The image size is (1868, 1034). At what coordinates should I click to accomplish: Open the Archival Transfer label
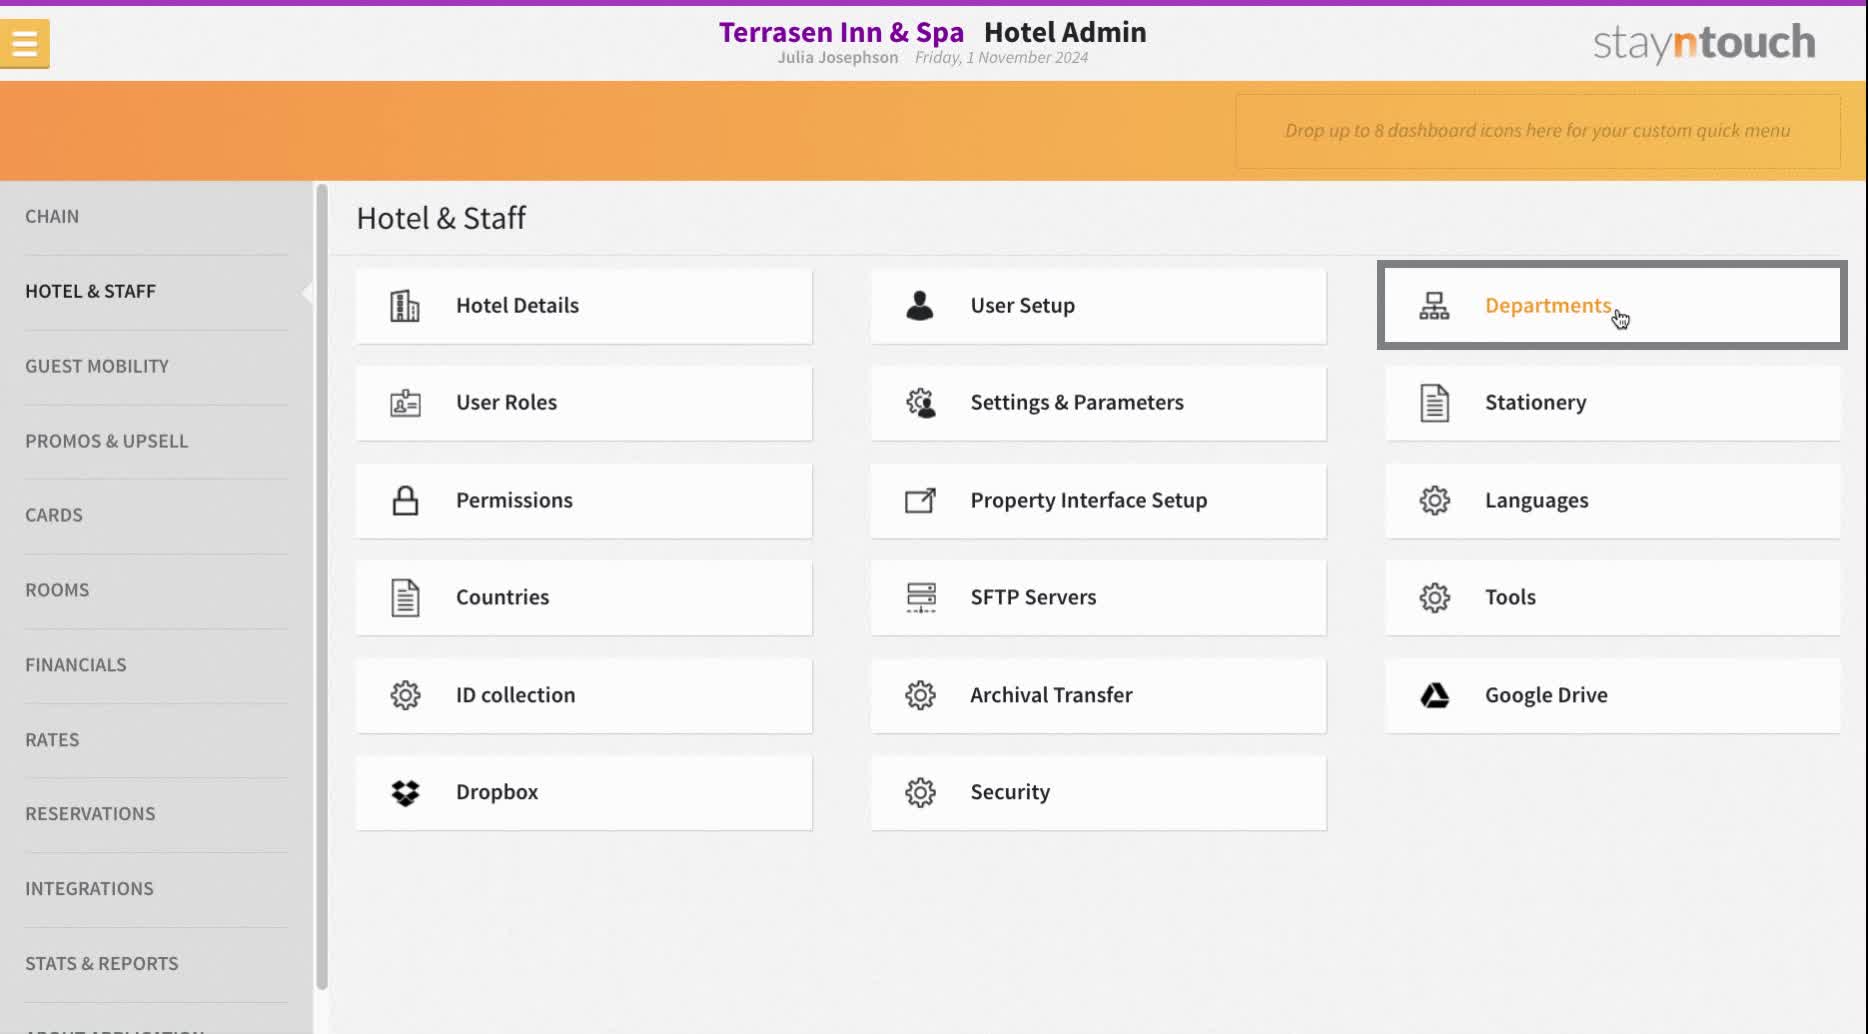click(x=1051, y=695)
